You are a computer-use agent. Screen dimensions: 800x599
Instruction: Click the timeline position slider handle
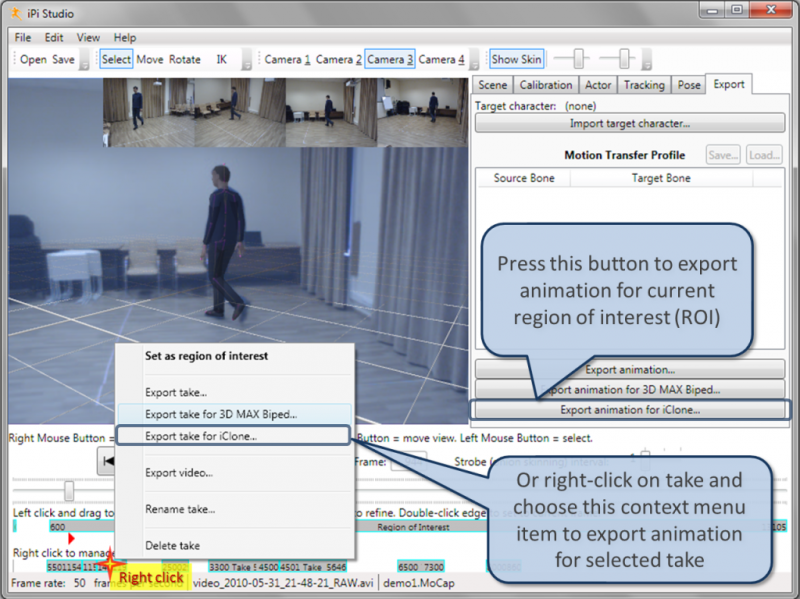[69, 491]
